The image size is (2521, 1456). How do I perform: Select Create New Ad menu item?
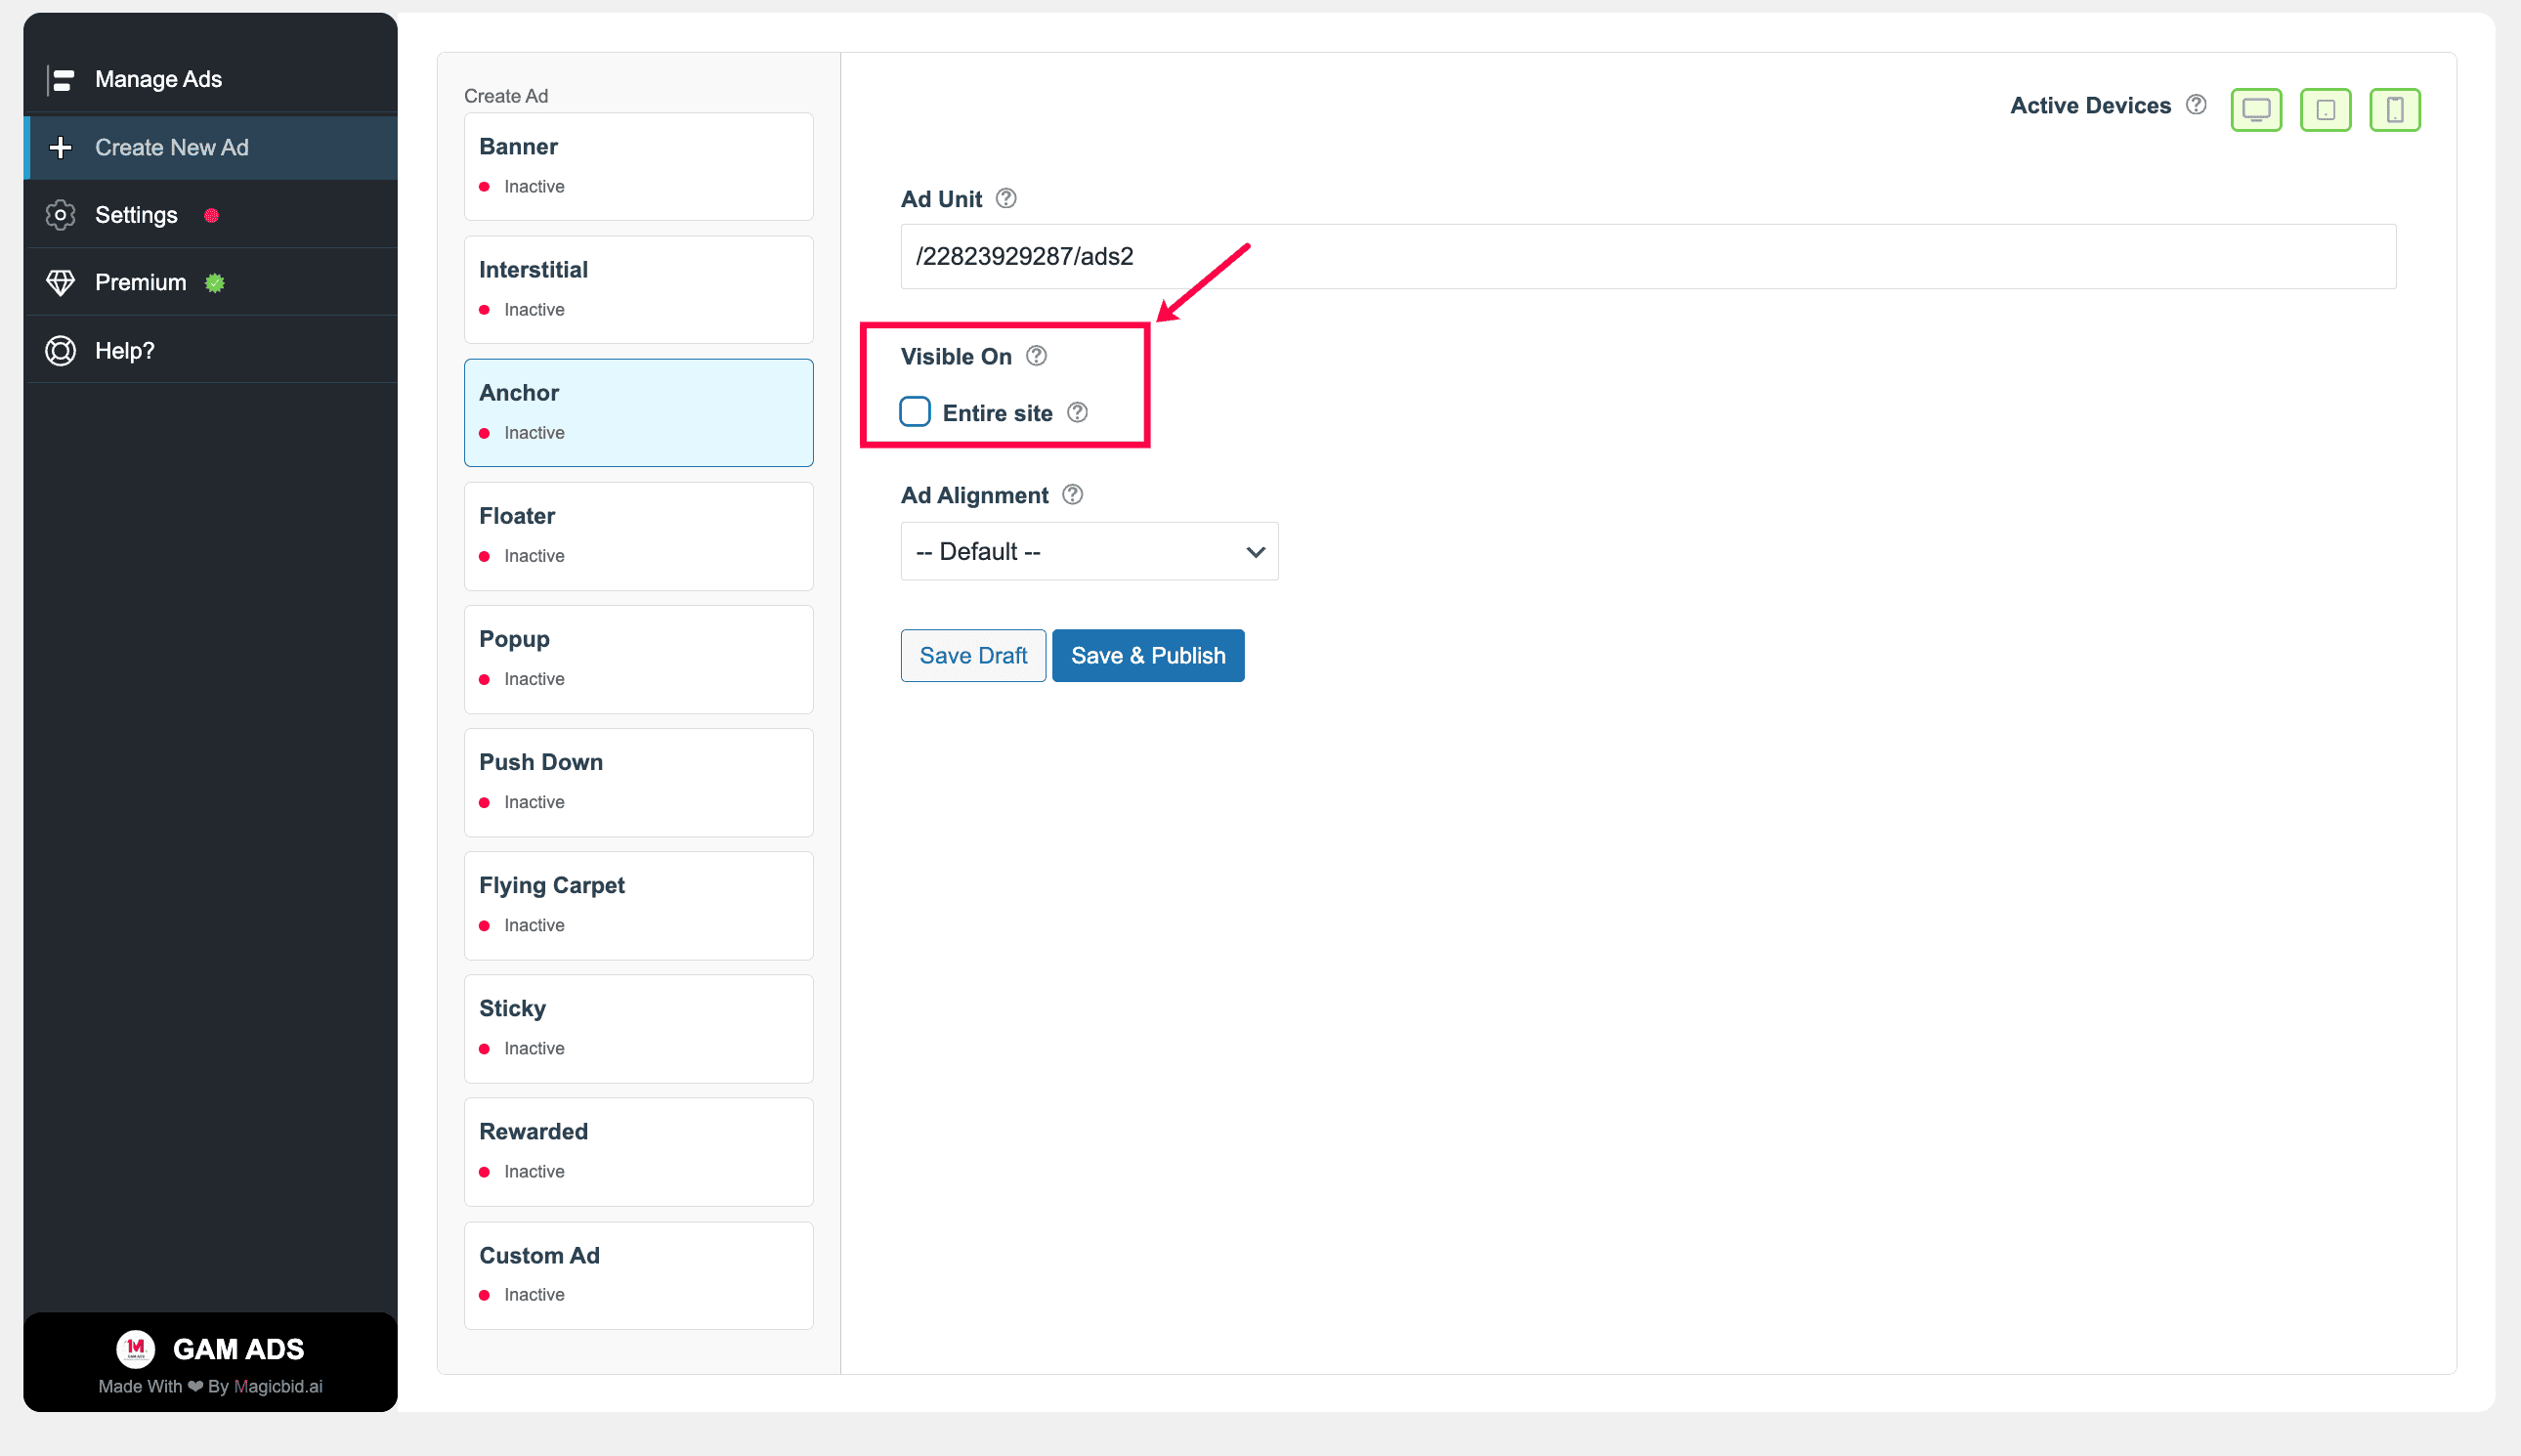point(211,147)
